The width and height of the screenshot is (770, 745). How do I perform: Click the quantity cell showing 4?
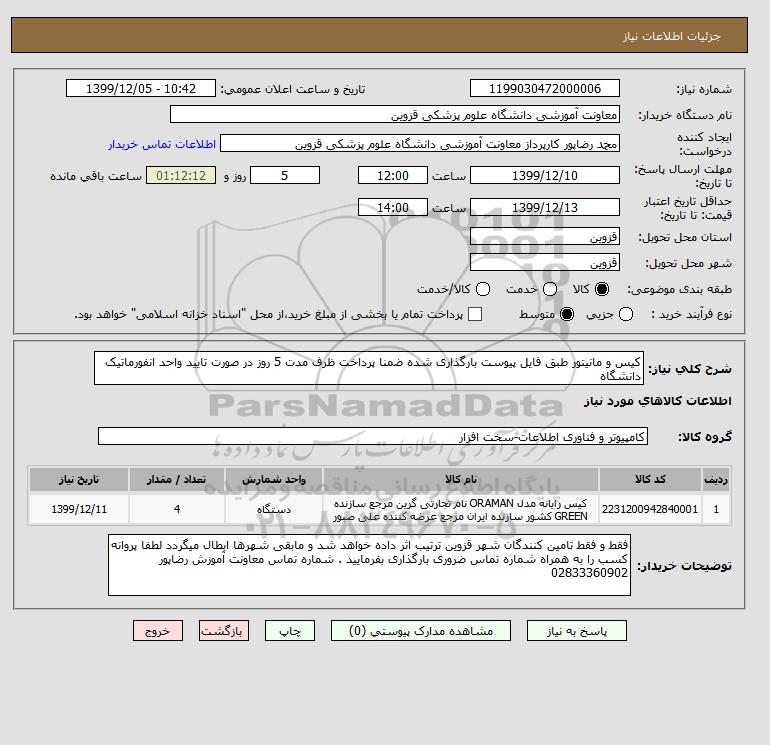pos(177,509)
